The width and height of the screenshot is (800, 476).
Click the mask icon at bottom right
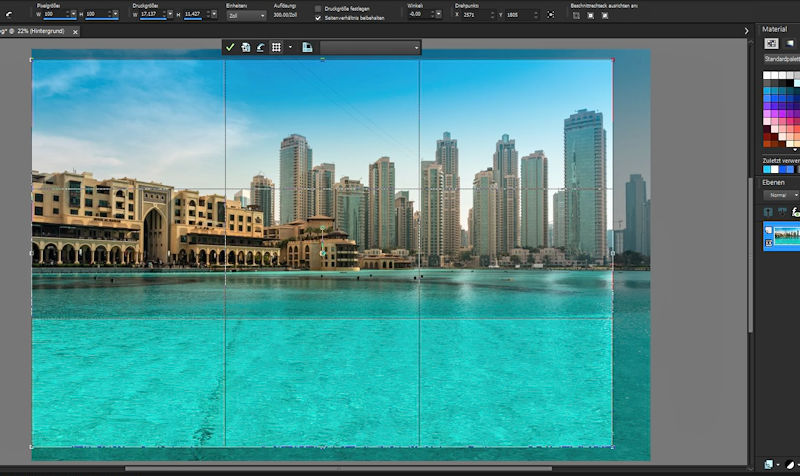(x=790, y=464)
